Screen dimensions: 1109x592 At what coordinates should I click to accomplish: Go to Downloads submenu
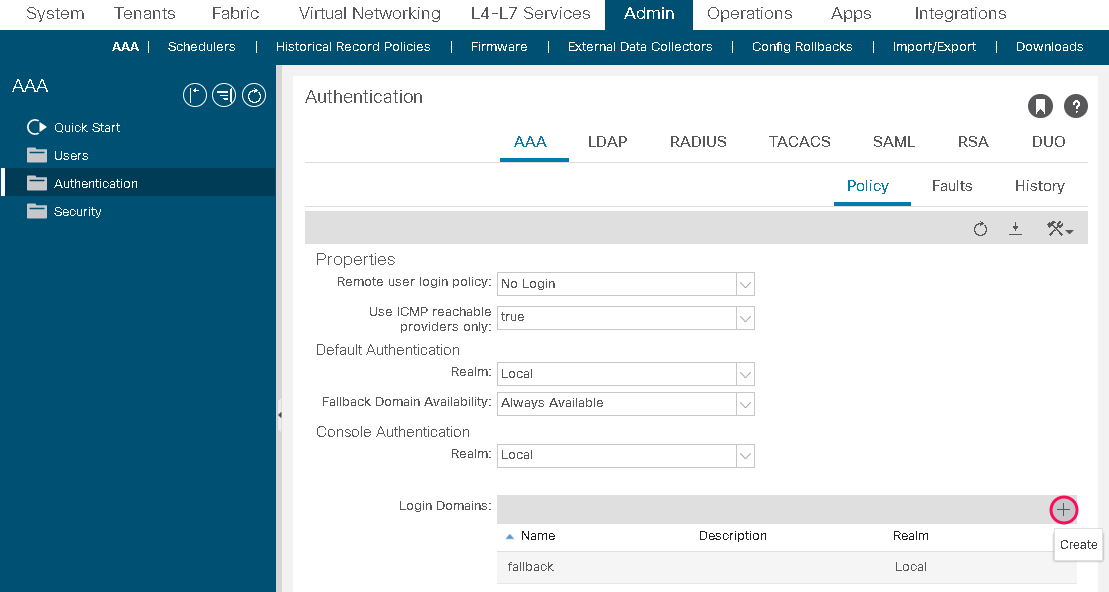(x=1050, y=47)
